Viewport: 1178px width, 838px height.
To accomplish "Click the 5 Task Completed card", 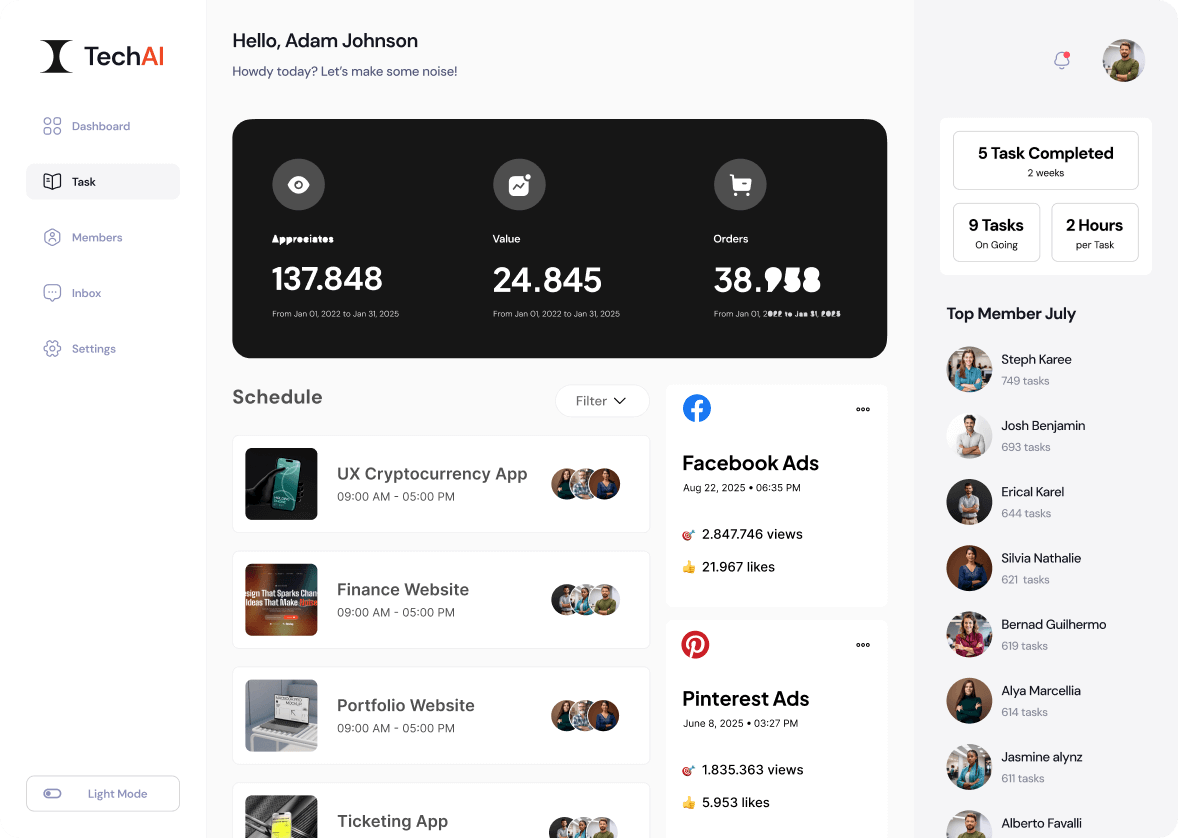I will coord(1045,160).
